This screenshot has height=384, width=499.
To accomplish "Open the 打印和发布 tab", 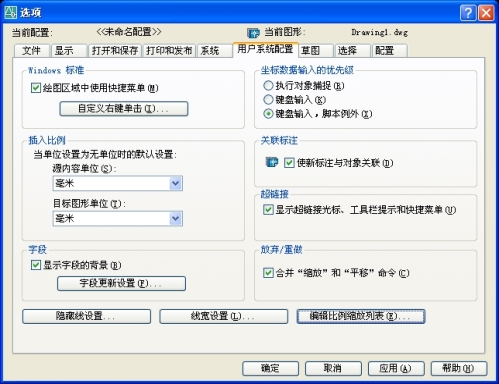I will point(169,51).
